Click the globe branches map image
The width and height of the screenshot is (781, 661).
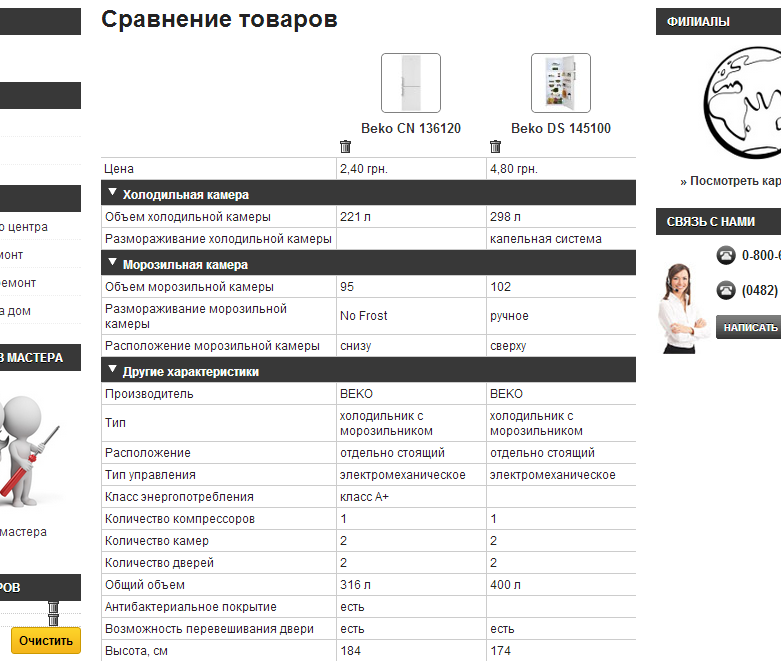(x=743, y=103)
